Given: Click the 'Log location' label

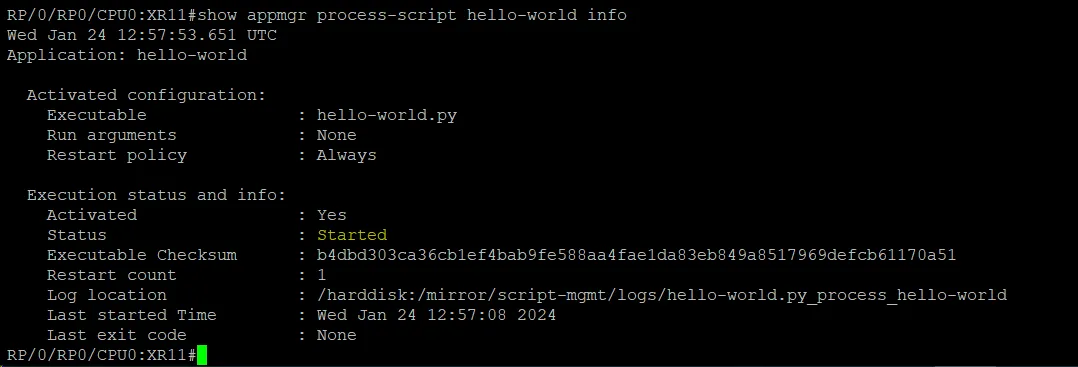Looking at the screenshot, I should (x=107, y=296).
